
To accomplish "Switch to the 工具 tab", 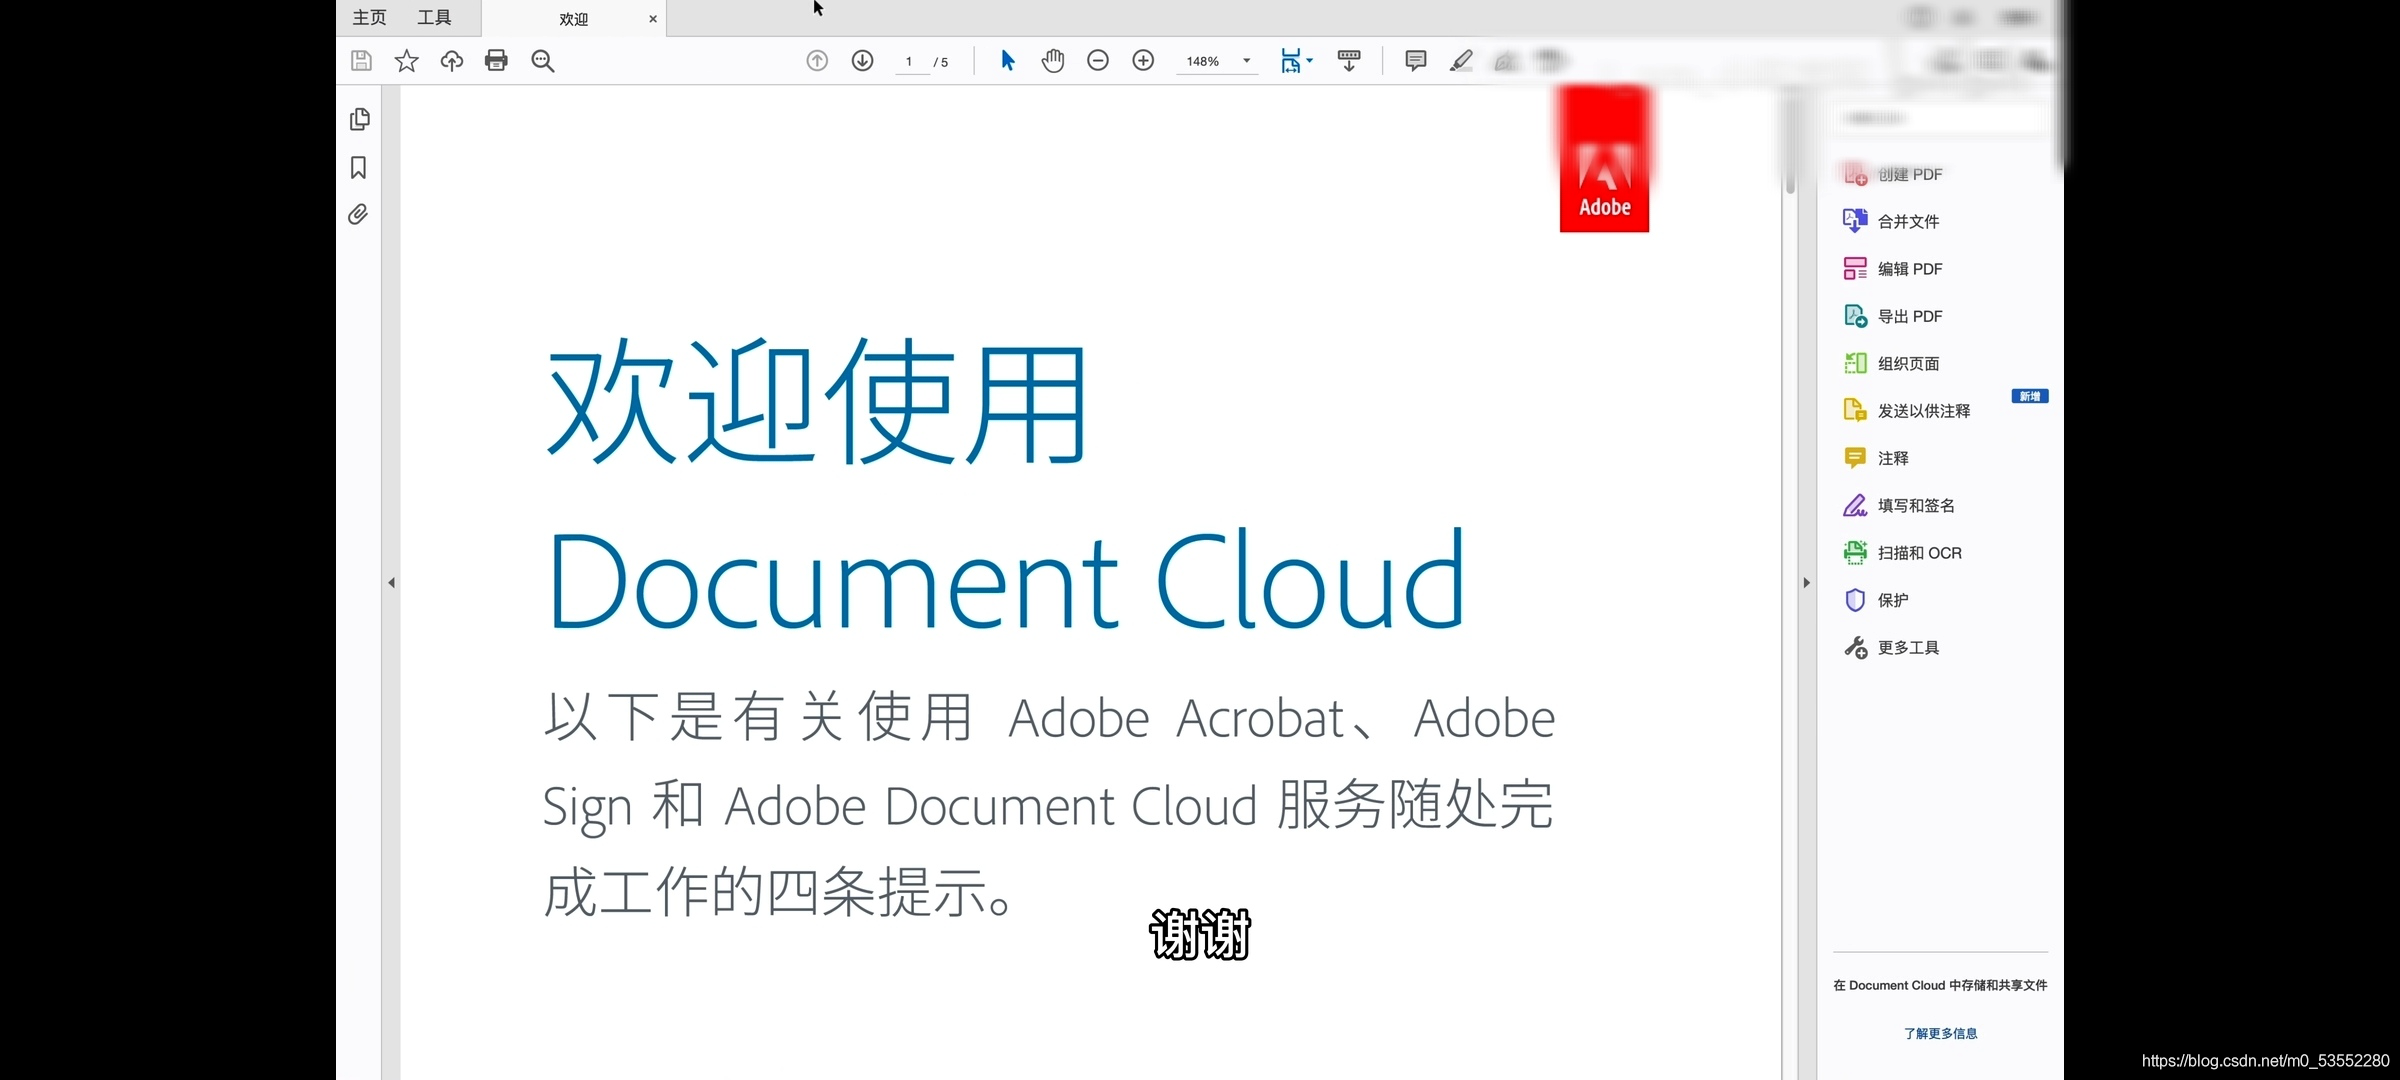I will click(x=434, y=17).
